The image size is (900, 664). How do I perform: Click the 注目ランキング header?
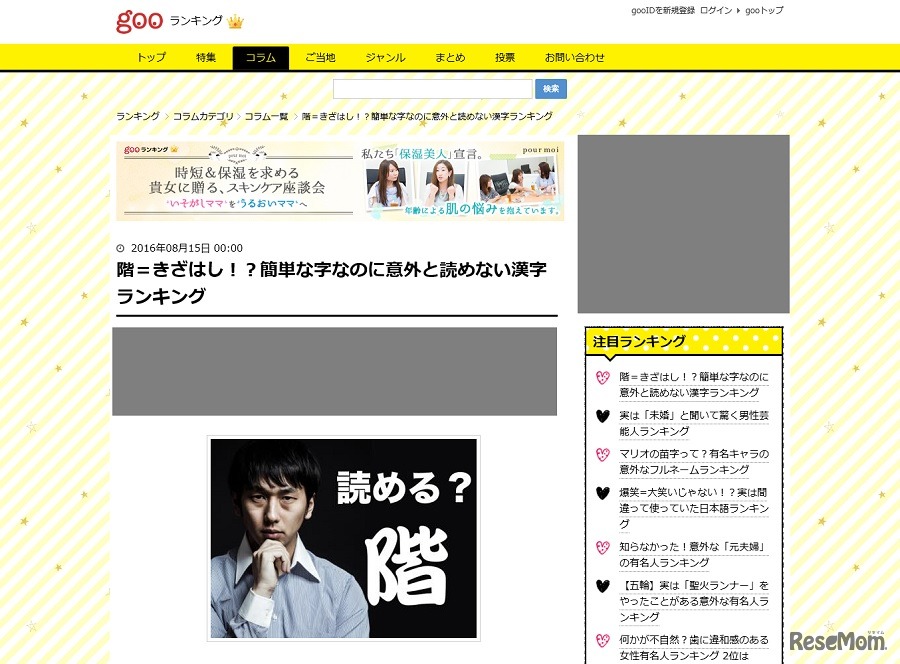683,342
